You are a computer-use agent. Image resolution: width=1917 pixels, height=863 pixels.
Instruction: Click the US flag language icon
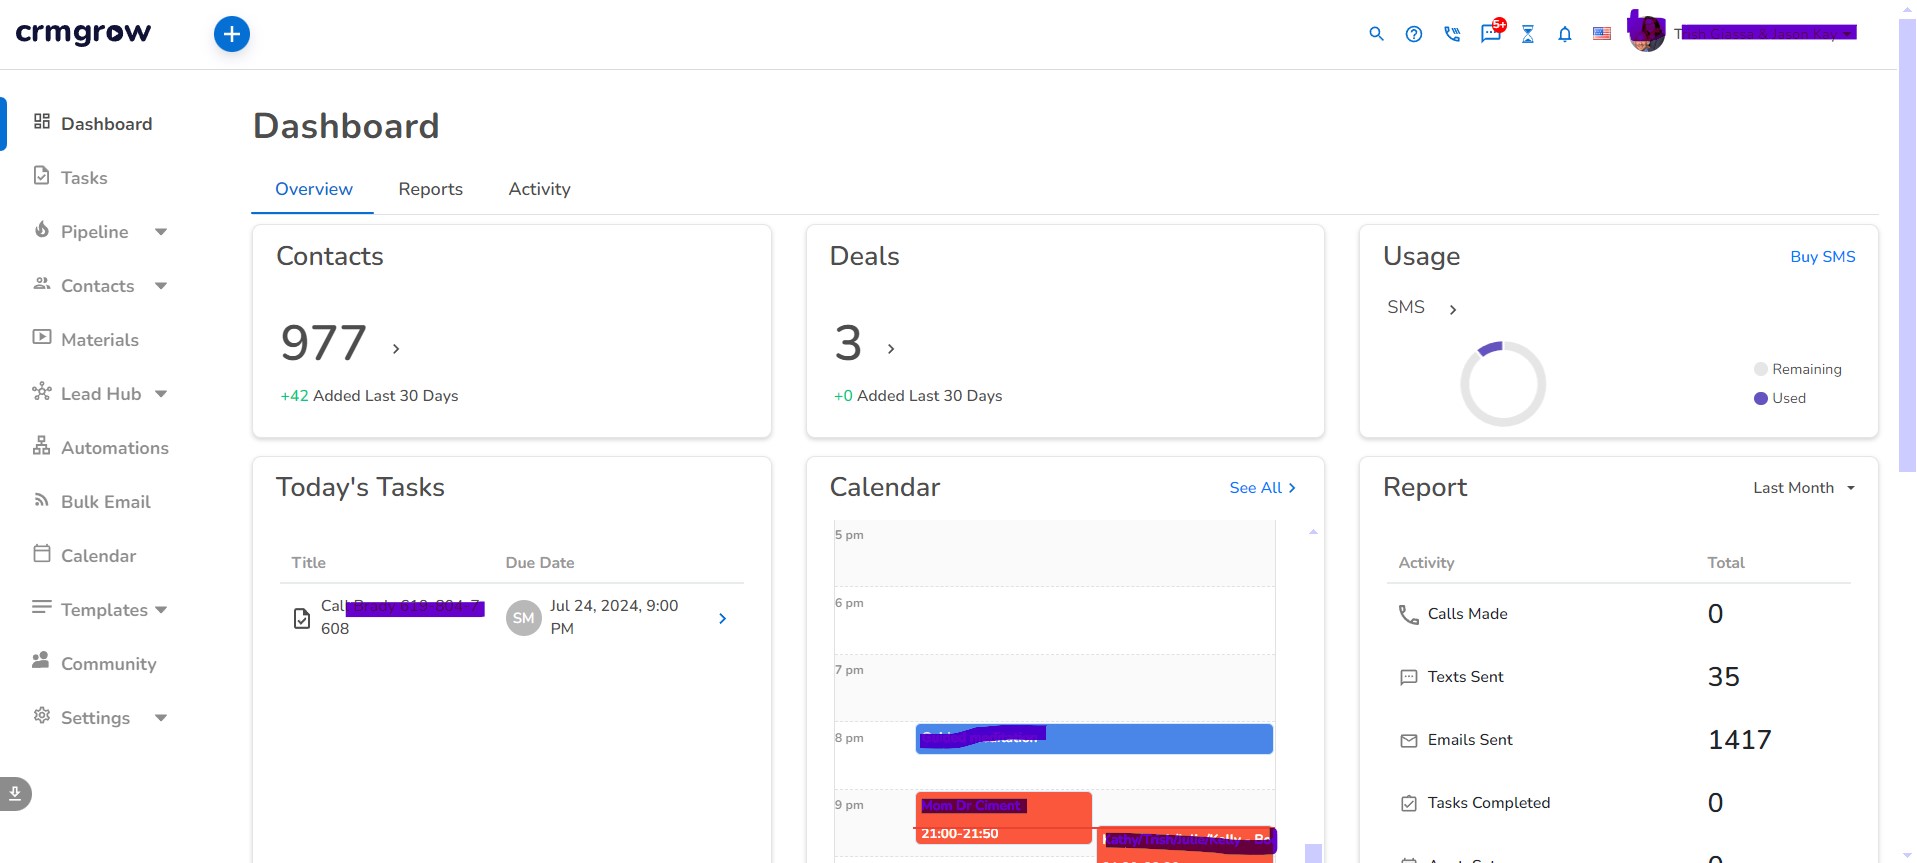[1602, 33]
